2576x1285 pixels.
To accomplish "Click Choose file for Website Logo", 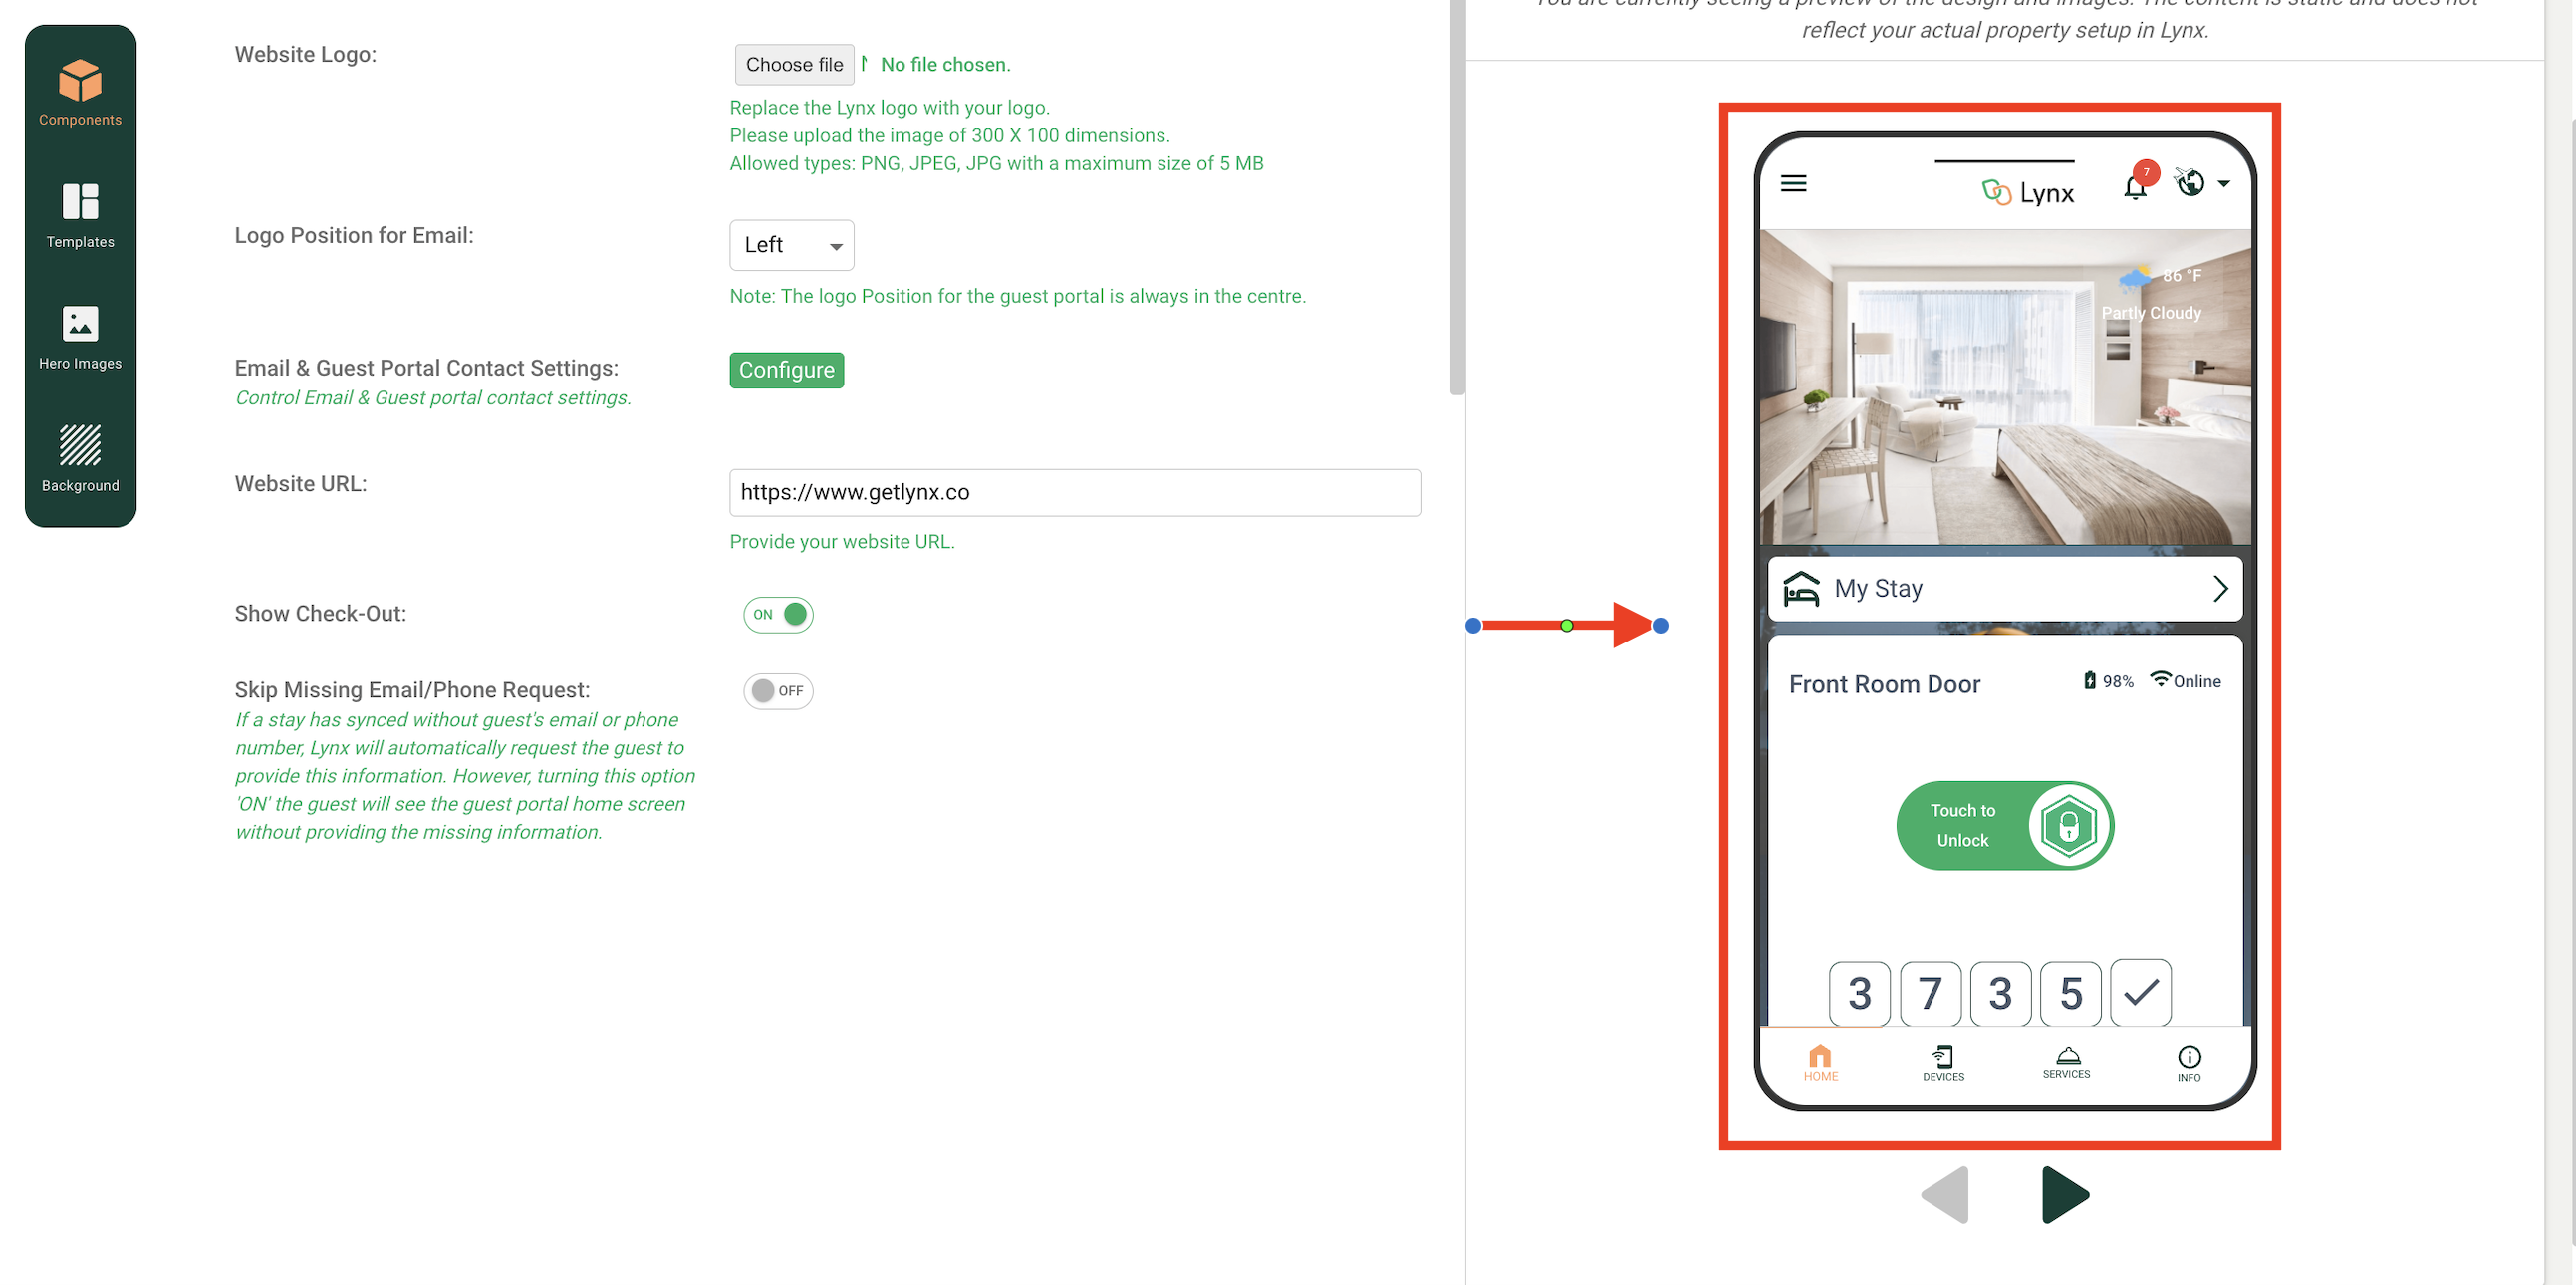I will pos(794,65).
